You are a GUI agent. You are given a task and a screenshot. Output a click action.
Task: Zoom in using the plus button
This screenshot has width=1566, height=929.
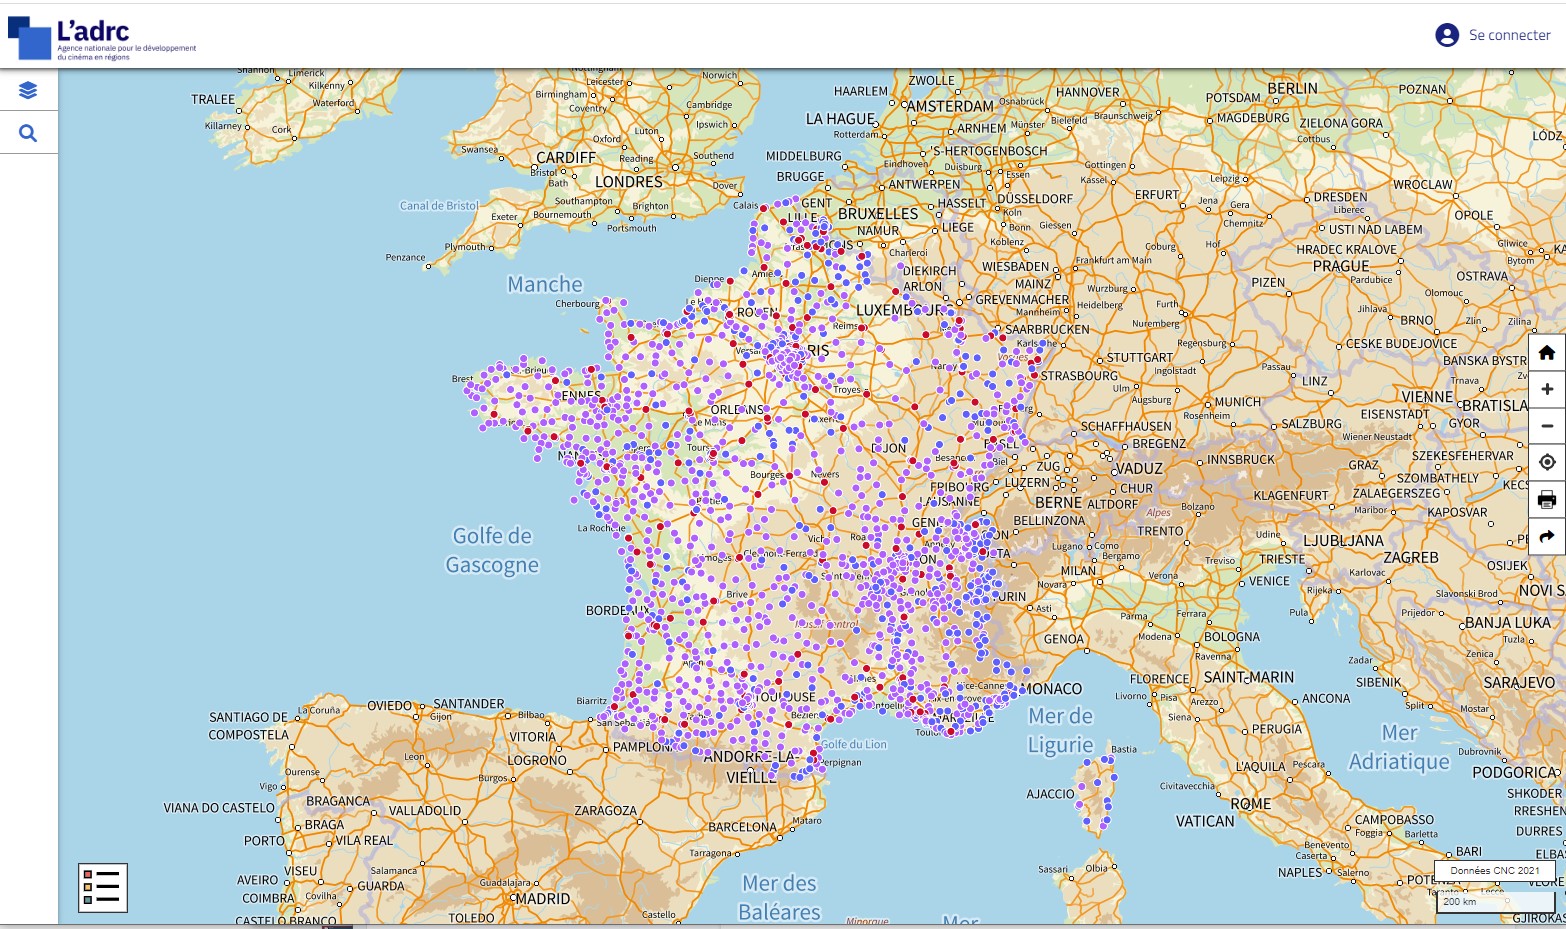click(x=1546, y=389)
